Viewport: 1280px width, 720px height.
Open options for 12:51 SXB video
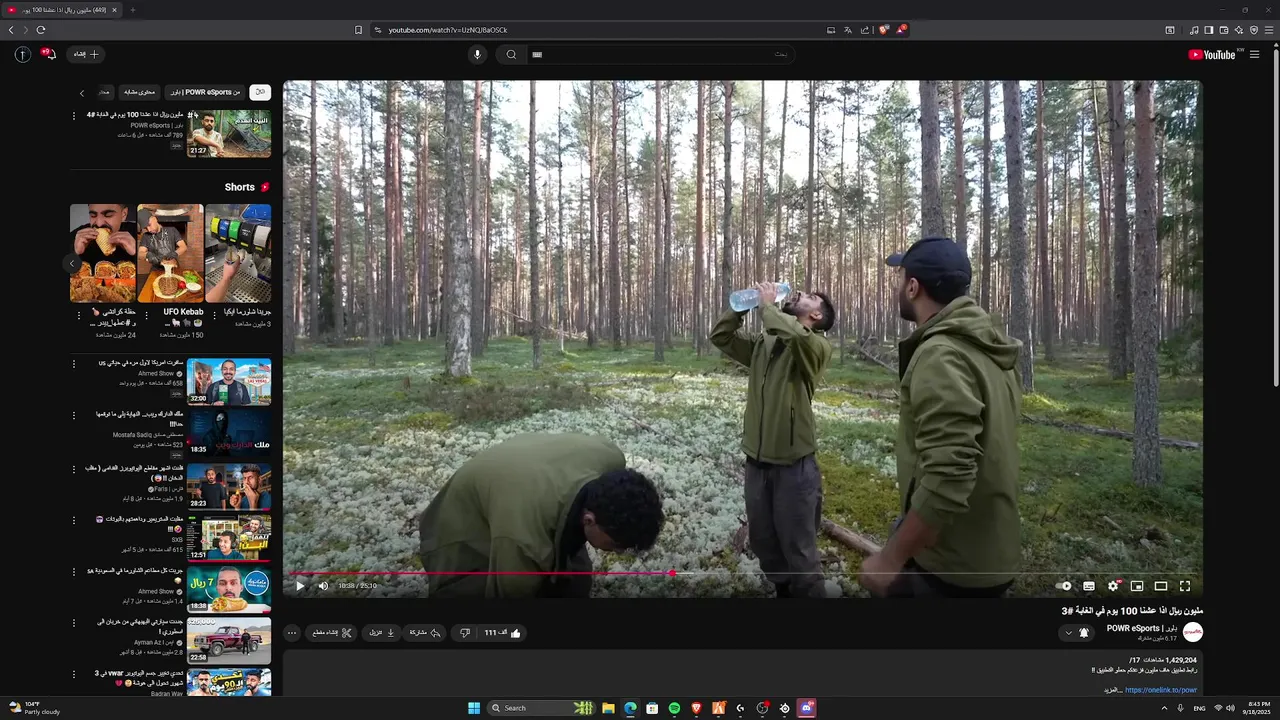point(73,520)
